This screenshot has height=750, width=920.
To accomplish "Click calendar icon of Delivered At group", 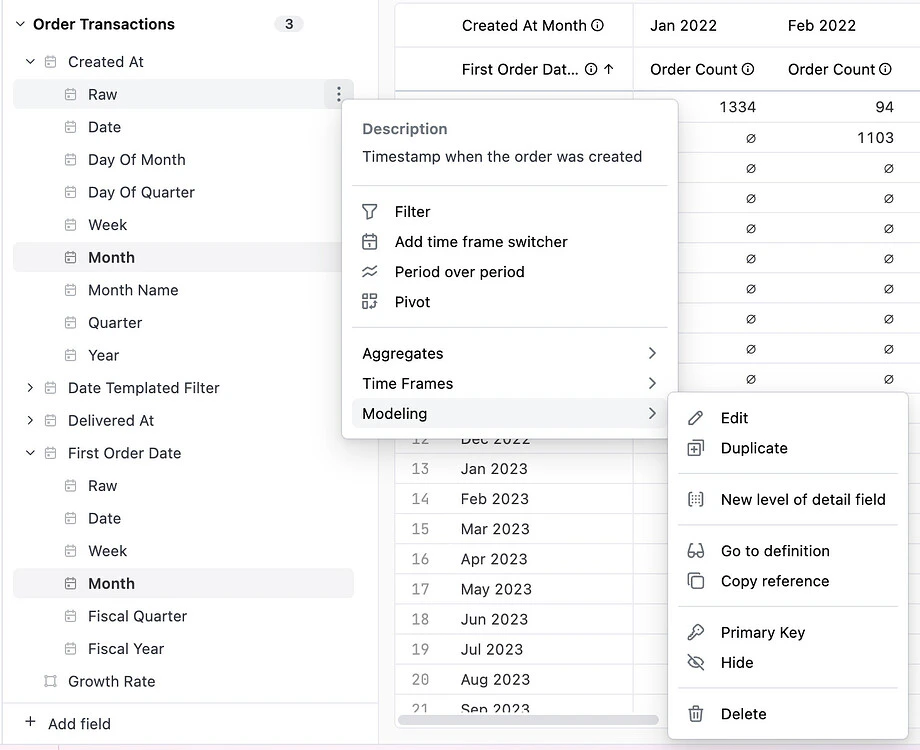I will coord(50,420).
